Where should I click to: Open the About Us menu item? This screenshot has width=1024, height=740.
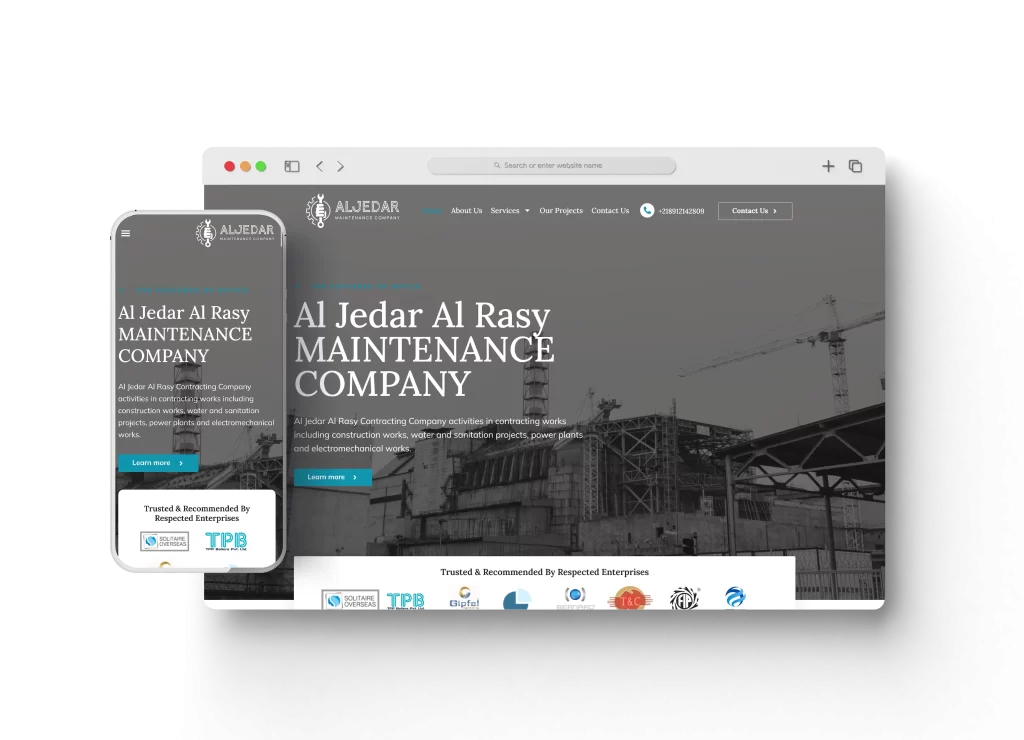466,211
